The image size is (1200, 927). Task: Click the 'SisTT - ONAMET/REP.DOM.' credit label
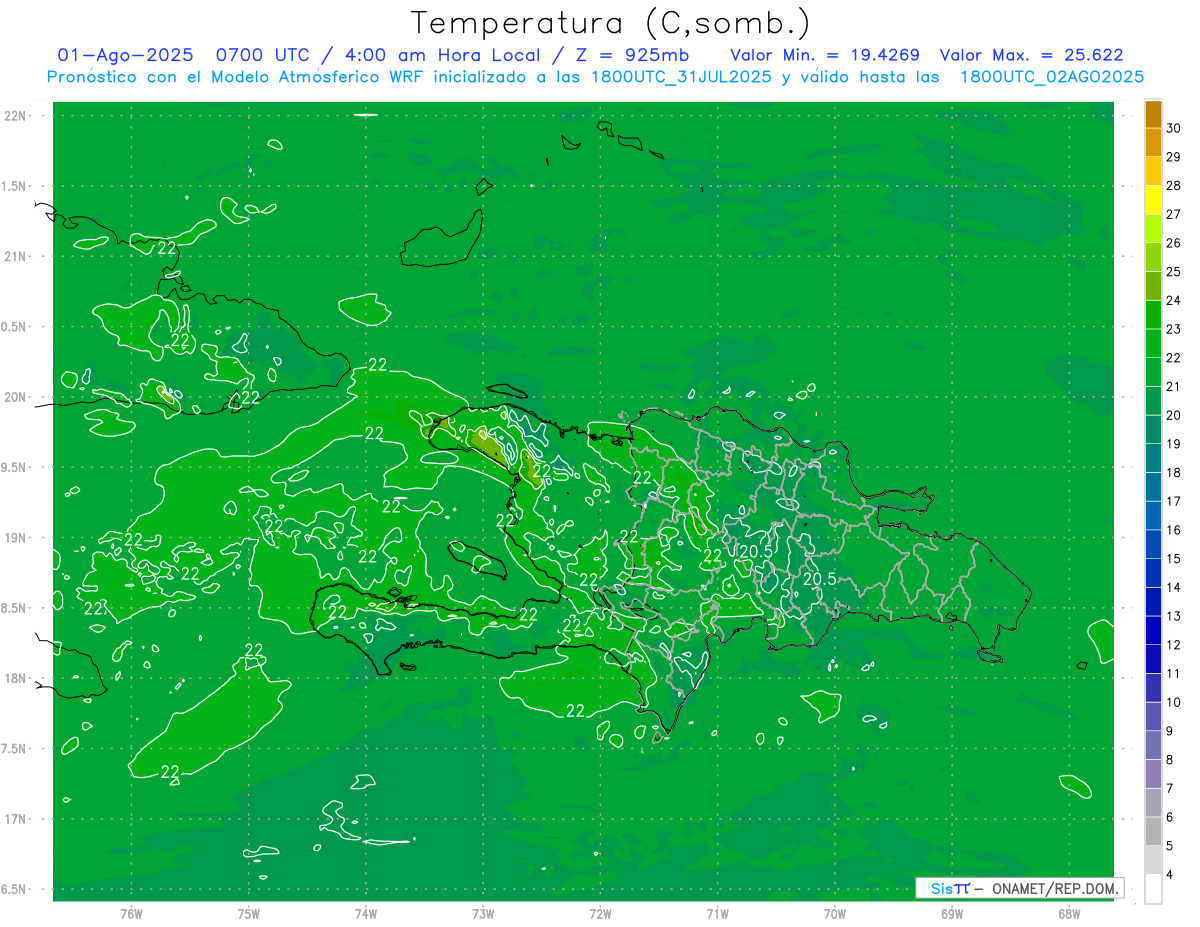pyautogui.click(x=1020, y=888)
